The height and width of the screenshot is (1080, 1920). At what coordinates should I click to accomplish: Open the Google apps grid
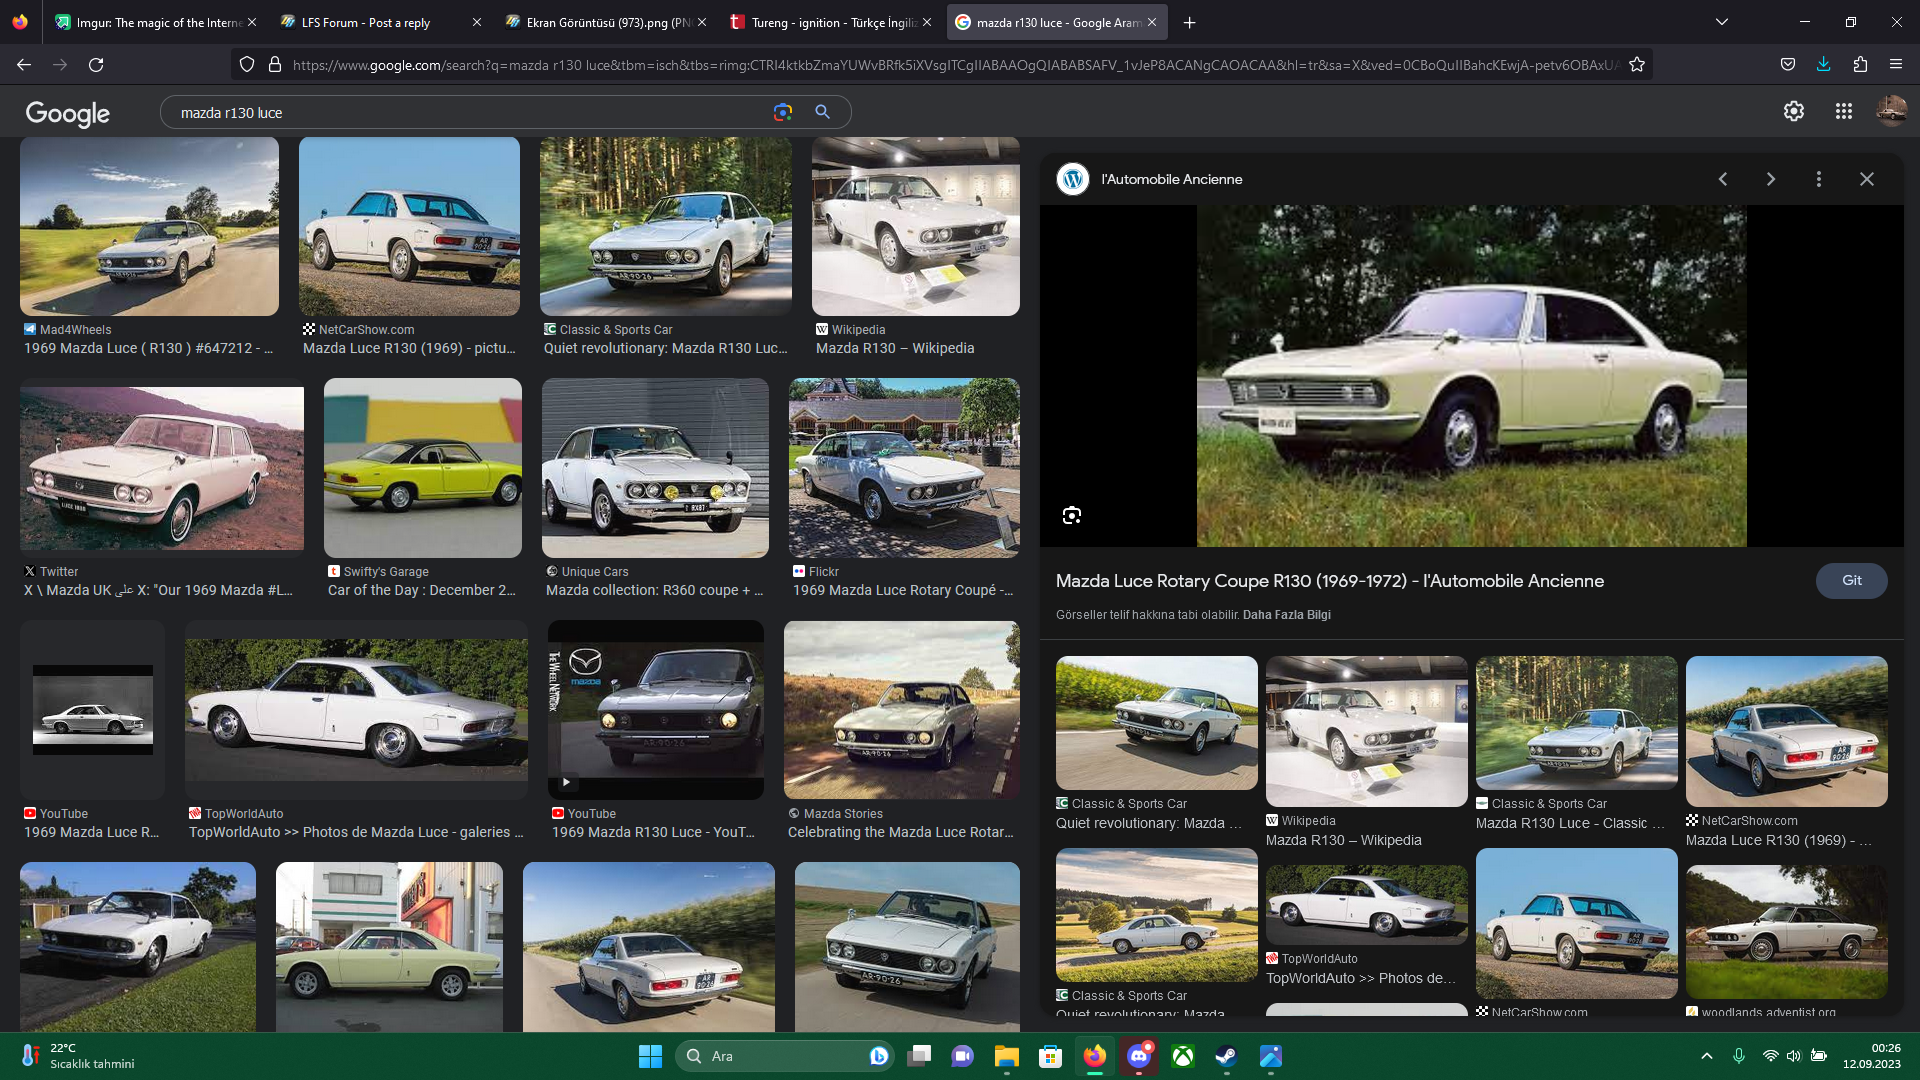[x=1844, y=111]
